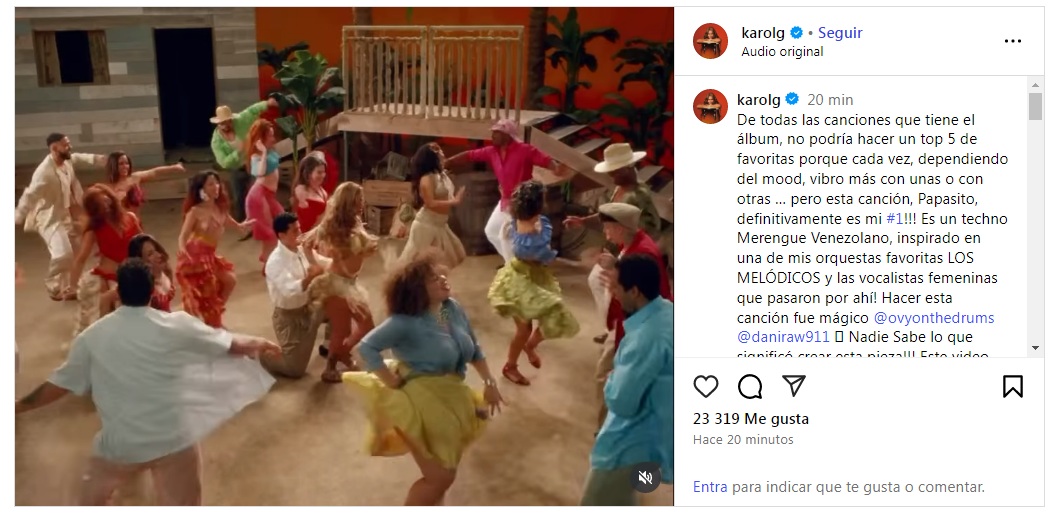Share post with paper plane icon
1061x521 pixels.
pyautogui.click(x=794, y=386)
